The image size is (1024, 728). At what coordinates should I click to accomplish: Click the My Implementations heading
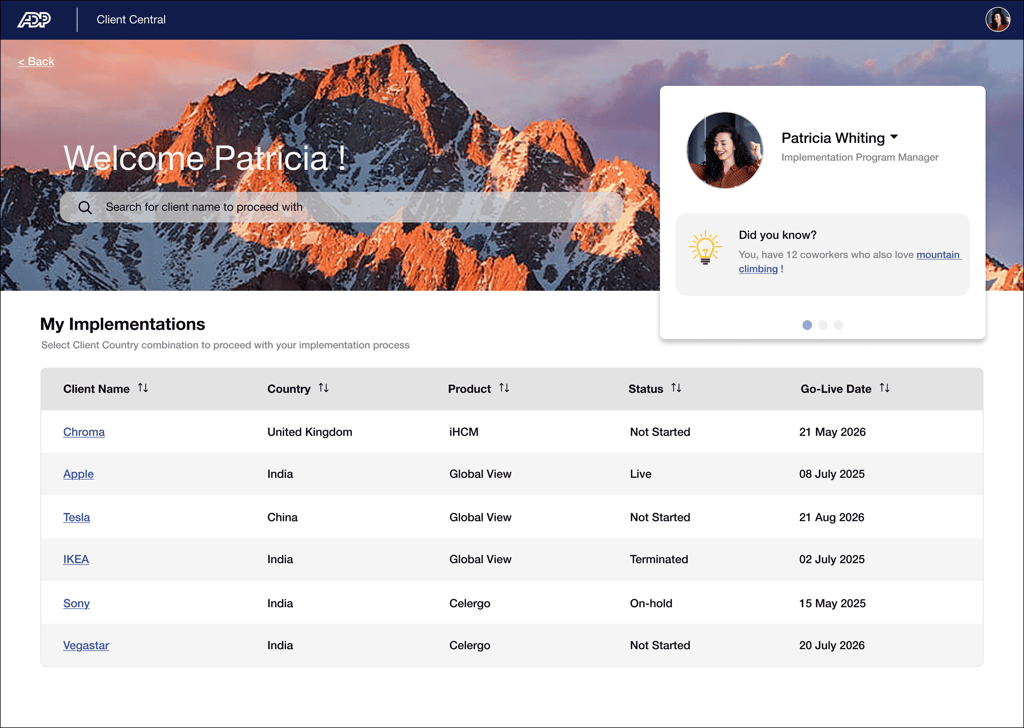(x=123, y=324)
